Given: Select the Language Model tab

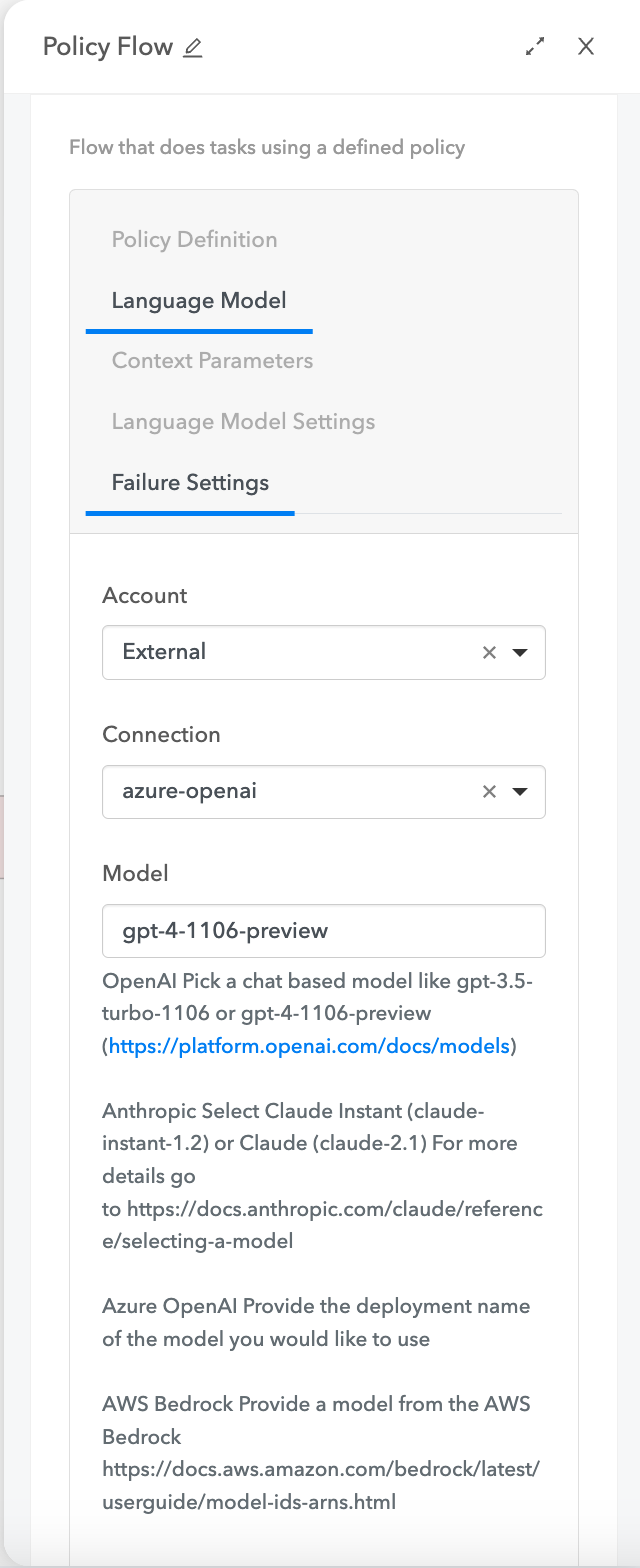Looking at the screenshot, I should (199, 301).
